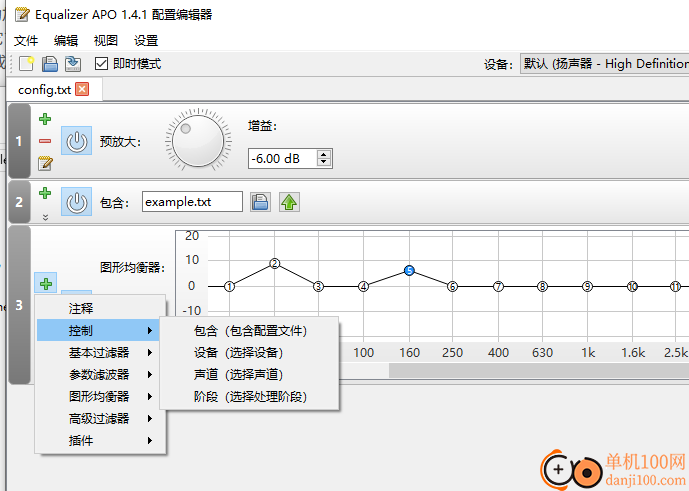Click the 400 frequency label
This screenshot has width=689, height=491.
498,353
